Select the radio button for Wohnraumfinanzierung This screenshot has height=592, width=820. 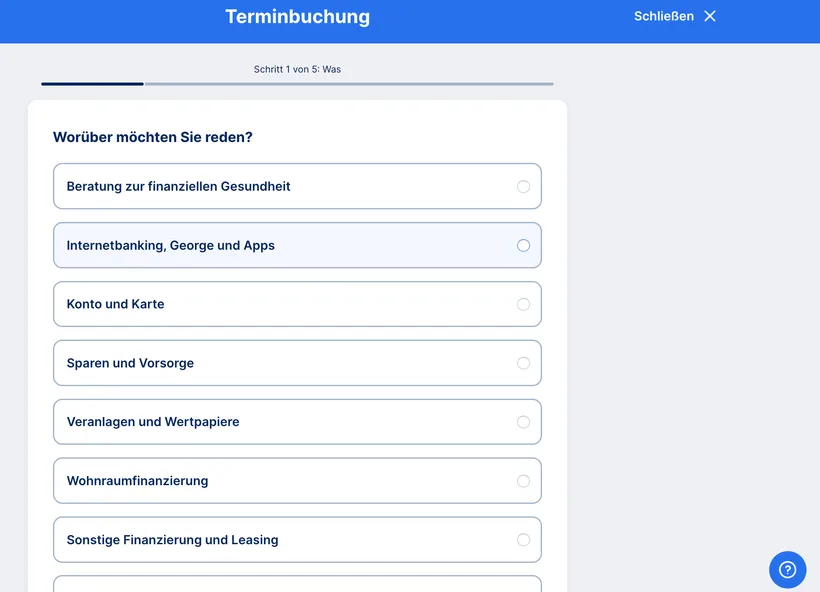coord(523,481)
